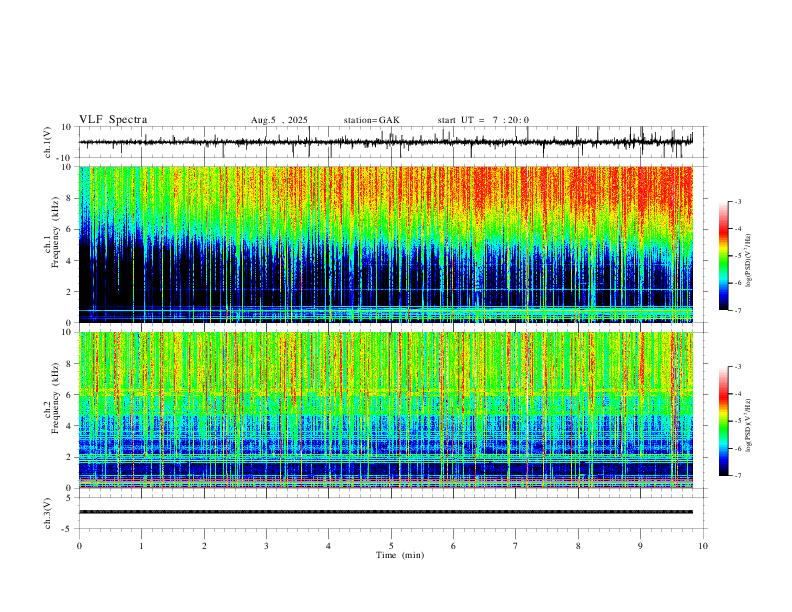The height and width of the screenshot is (612, 792).
Task: Click the 'Time (min)' axis label
Action: point(400,555)
